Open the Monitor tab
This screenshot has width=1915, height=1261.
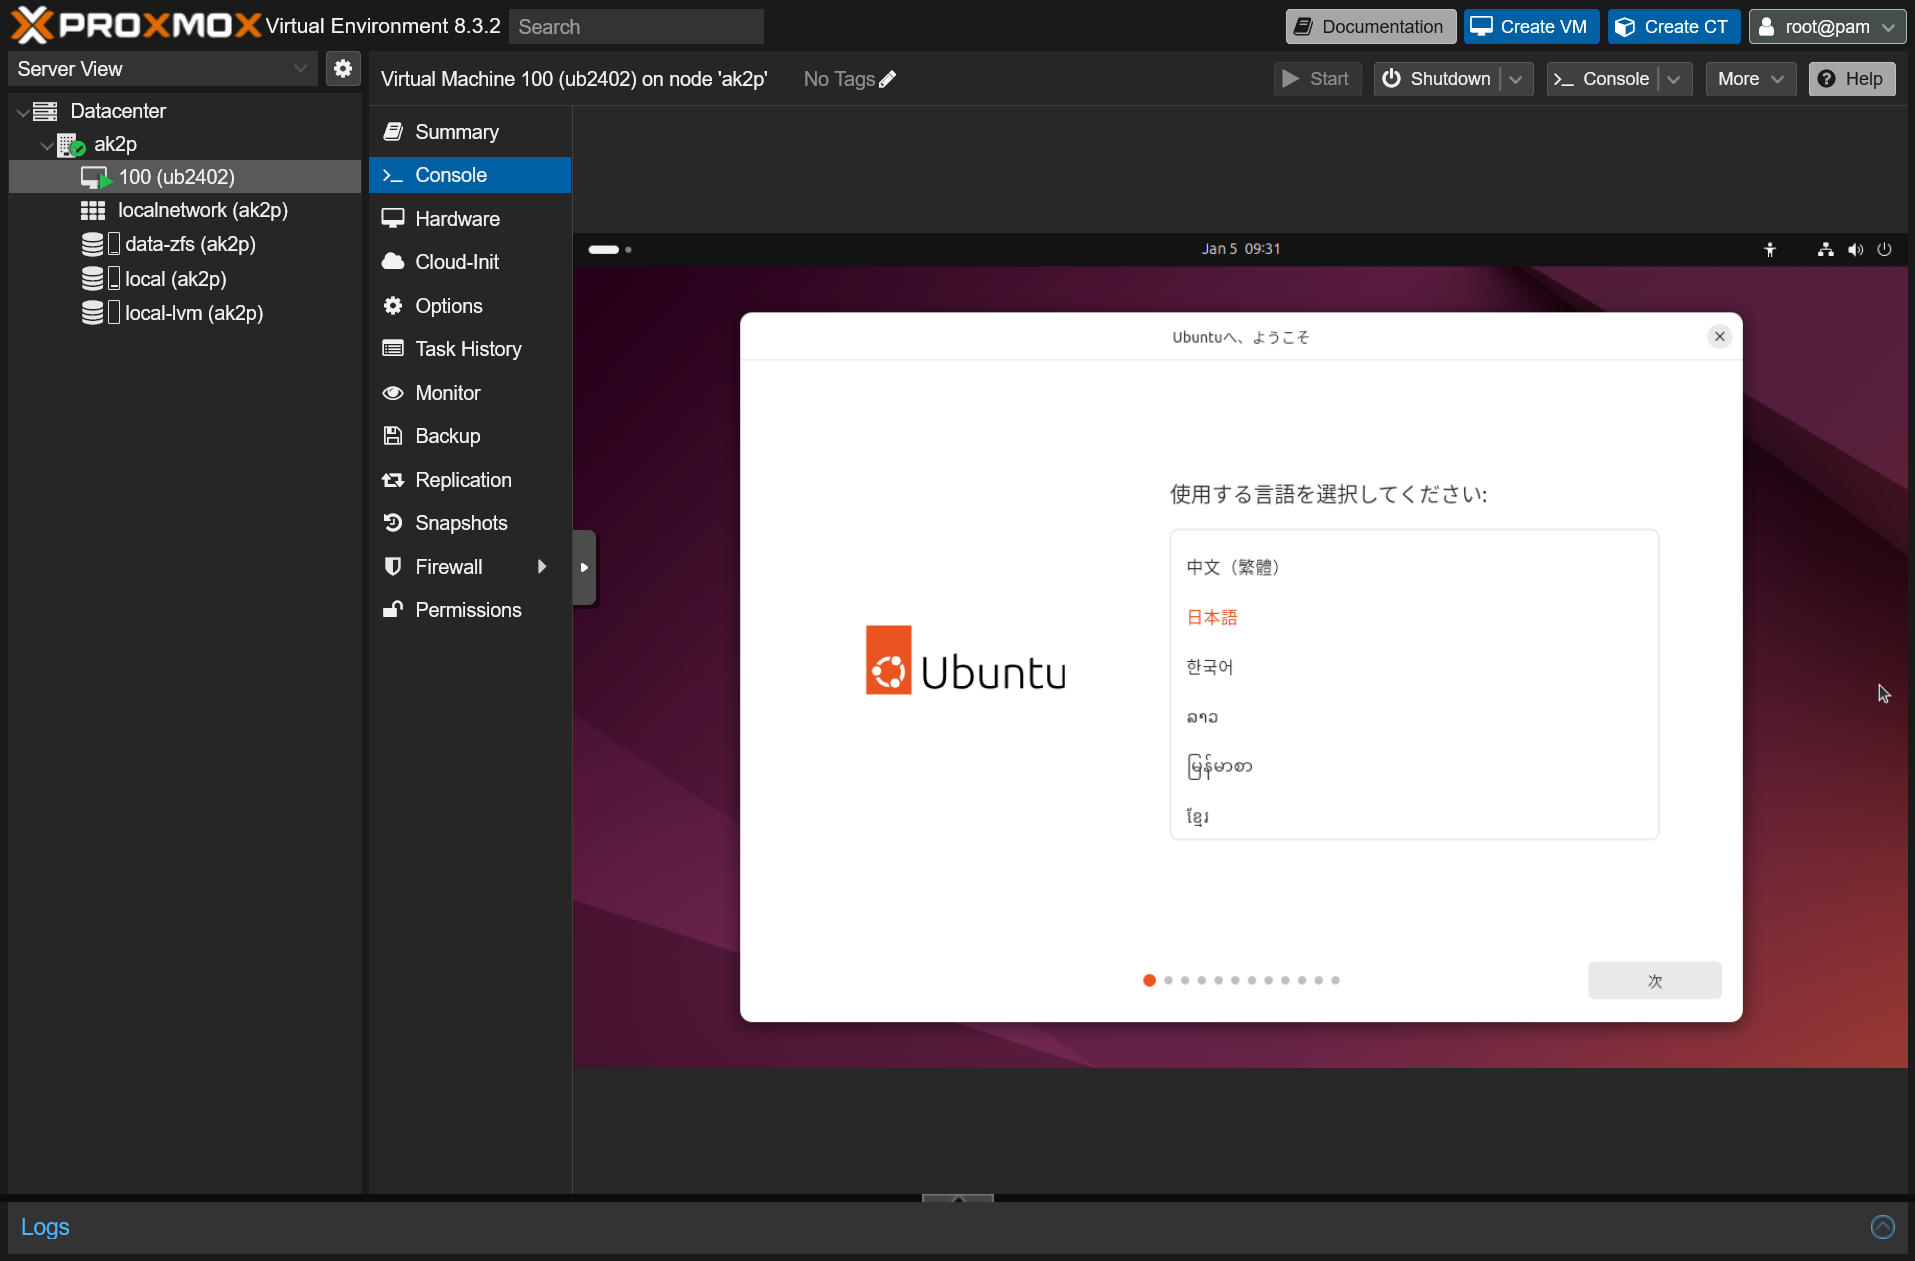tap(470, 393)
